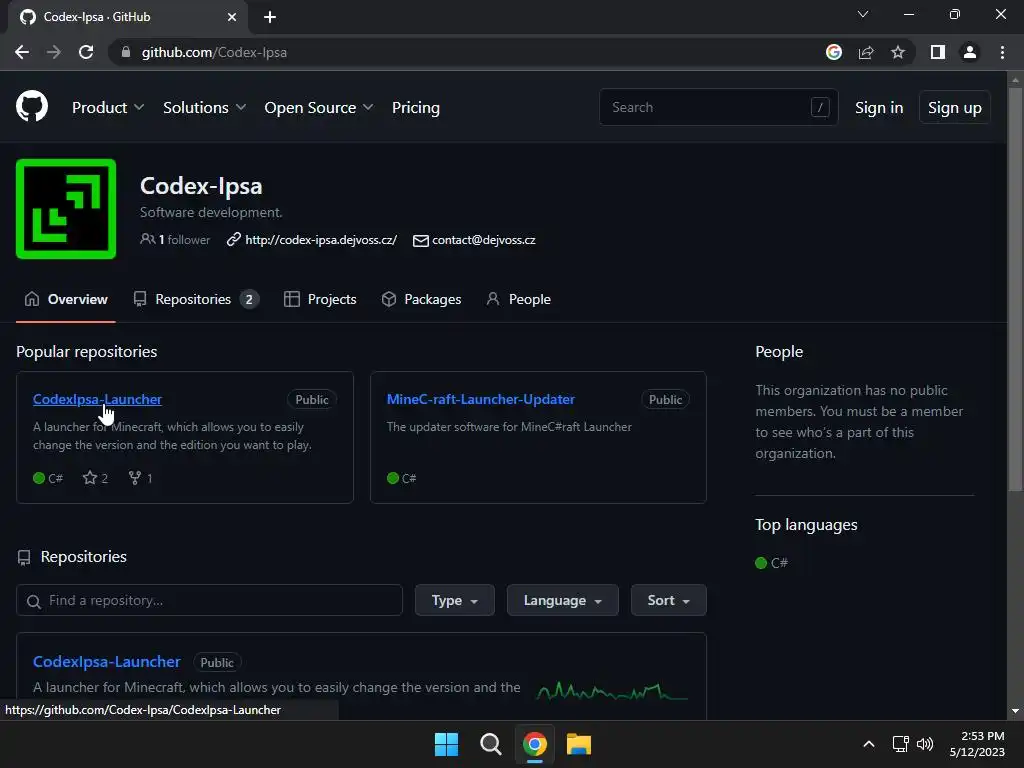Expand the Open Source menu
The height and width of the screenshot is (768, 1024).
point(319,108)
